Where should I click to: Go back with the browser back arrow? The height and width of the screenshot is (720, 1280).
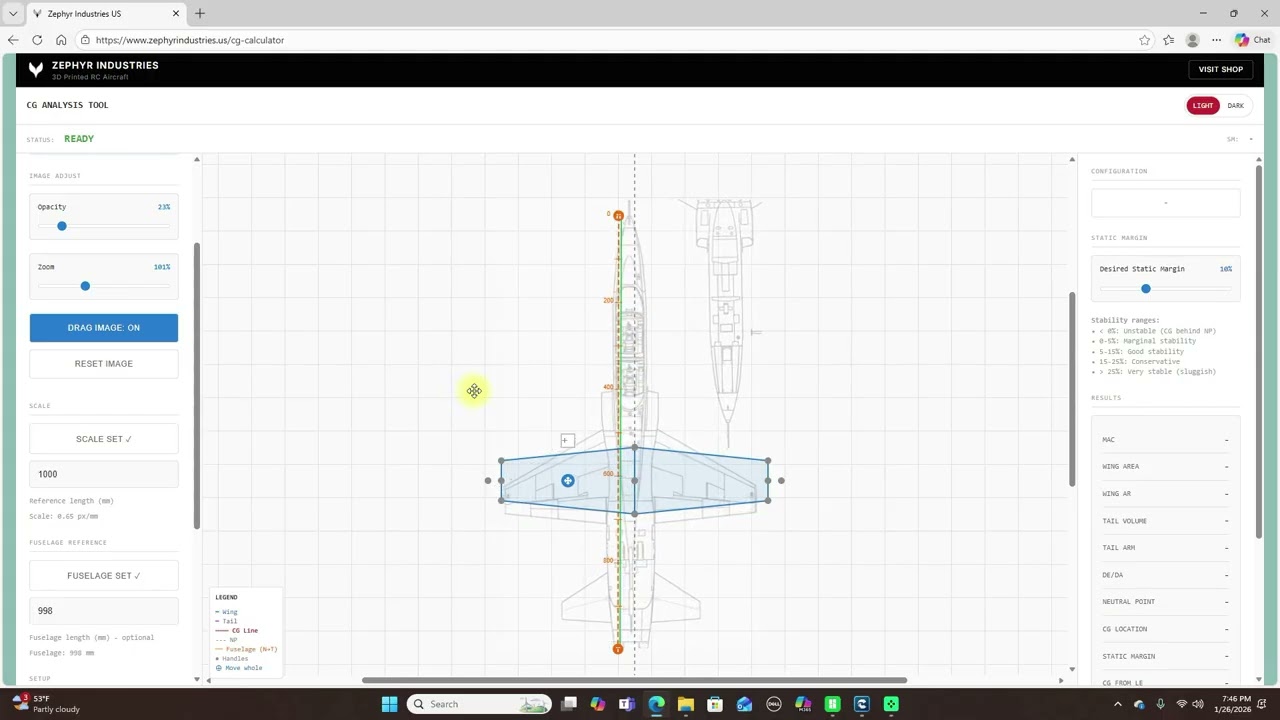pos(13,40)
